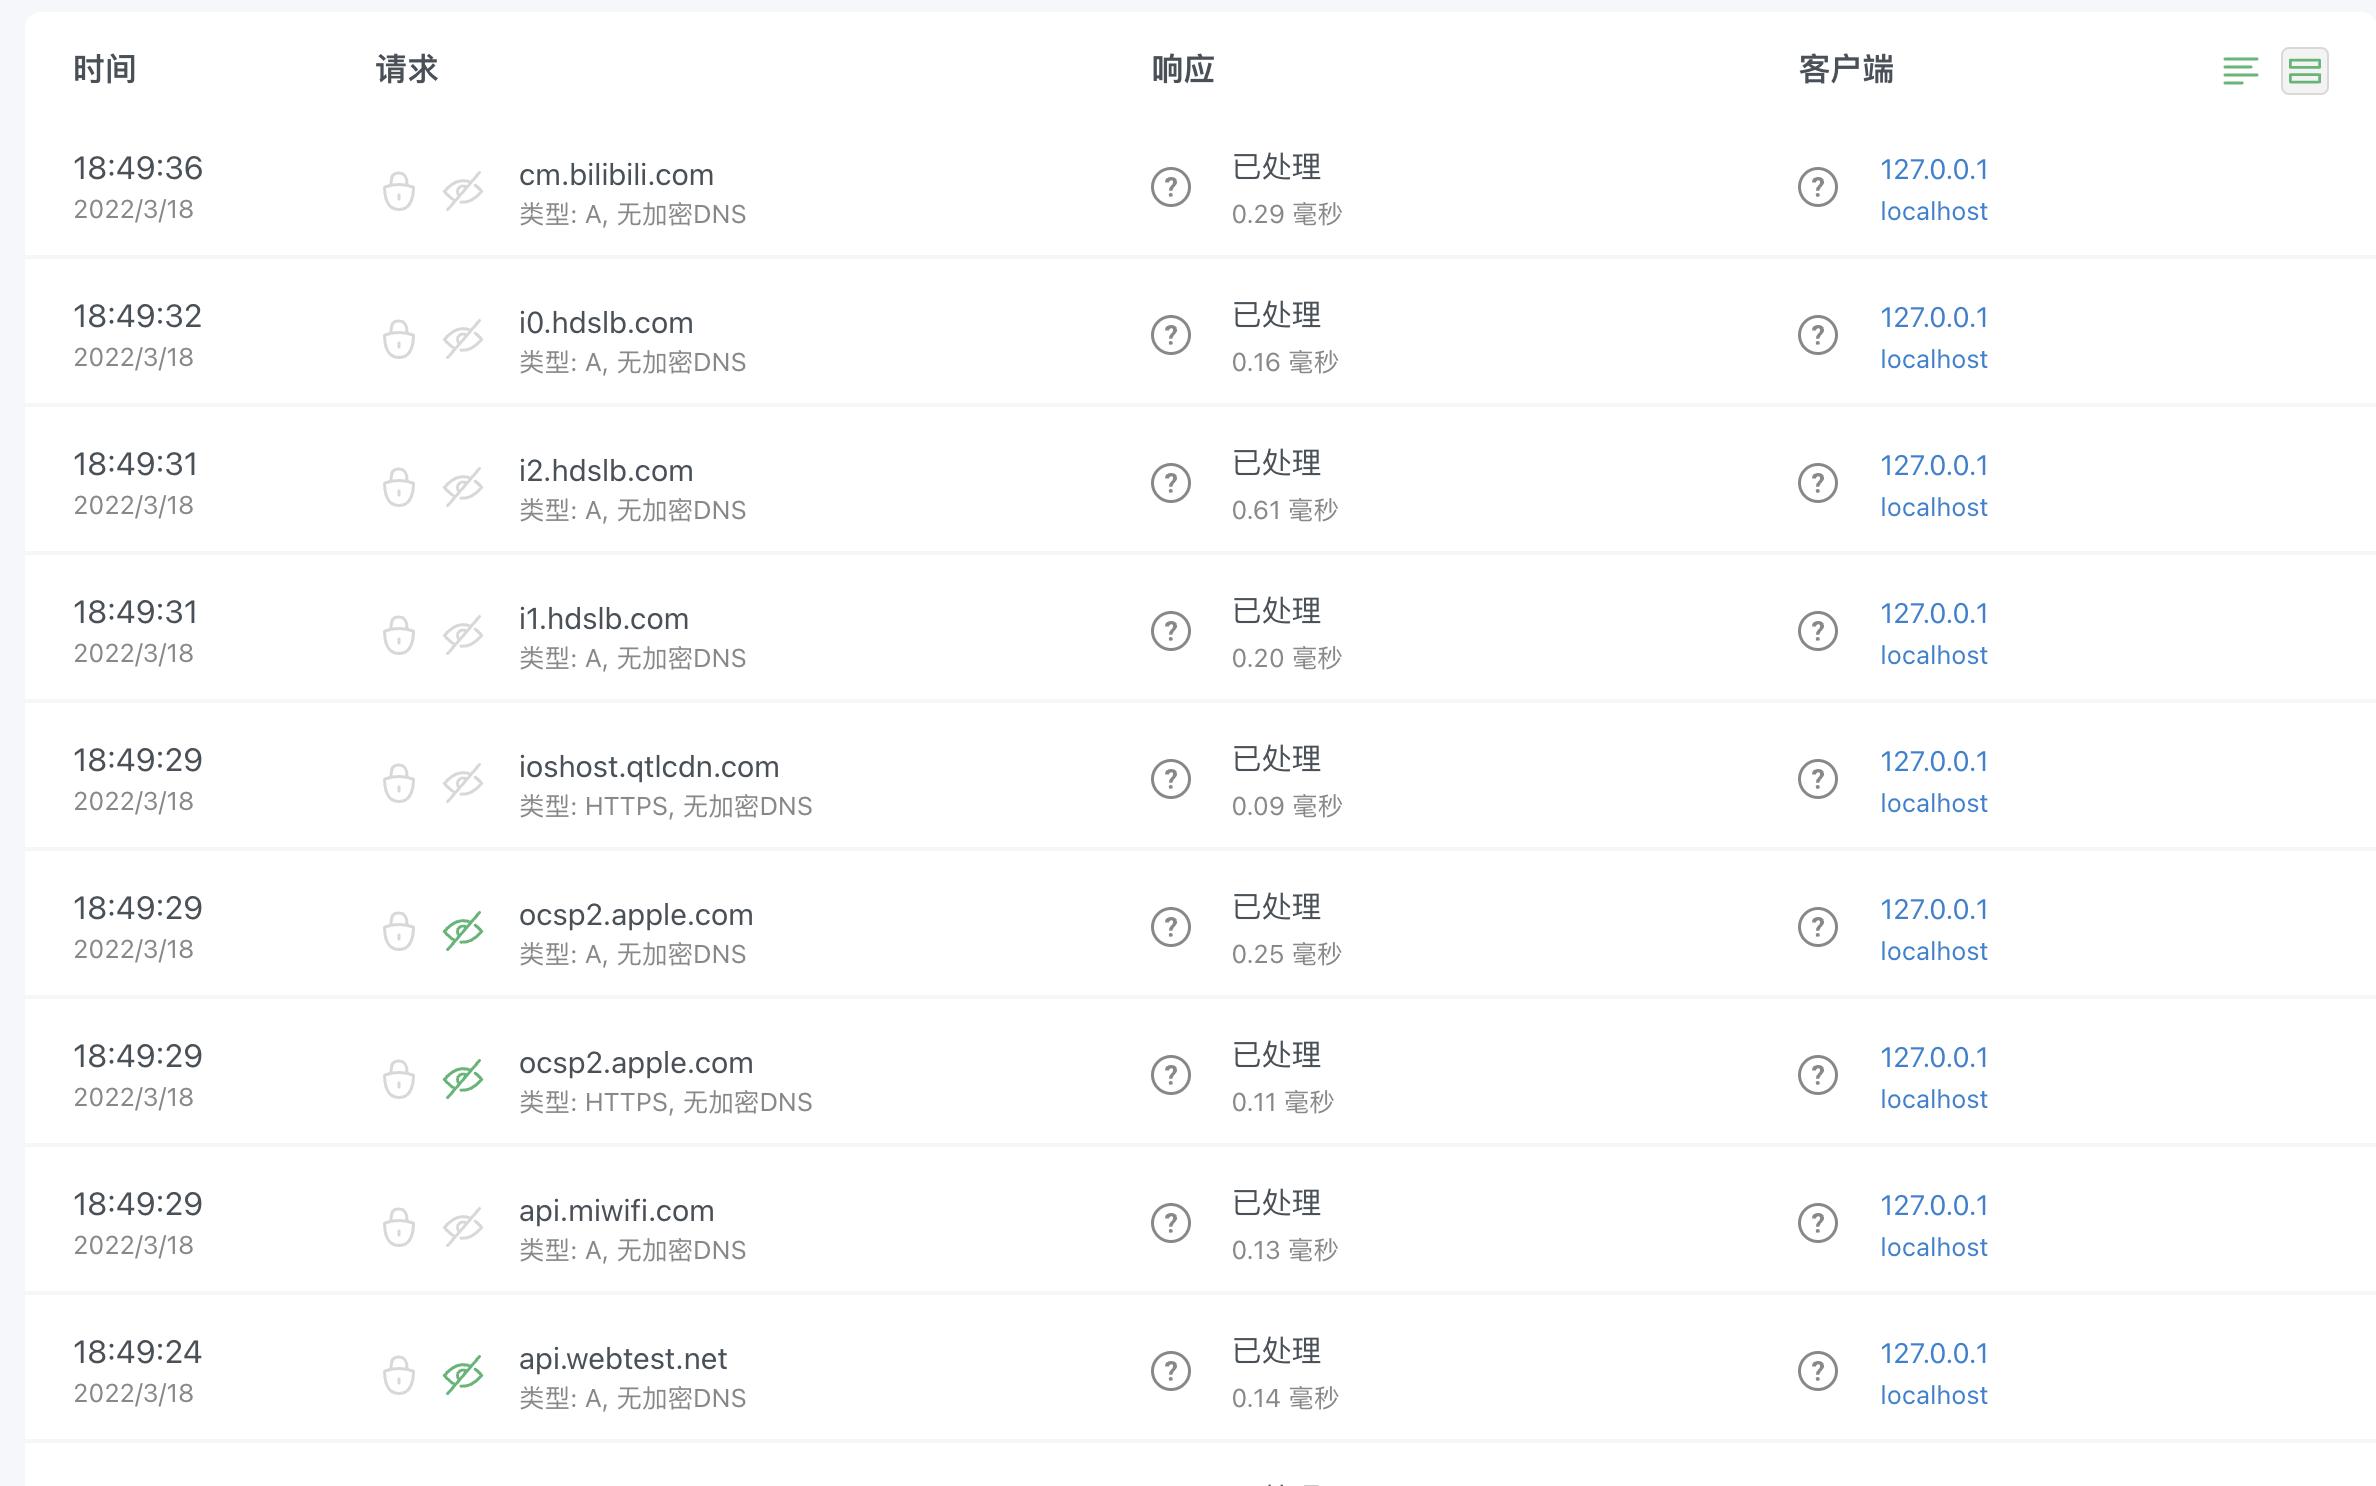Toggle the eye icon on the api.webtest.net row
The width and height of the screenshot is (2376, 1486).
(462, 1372)
